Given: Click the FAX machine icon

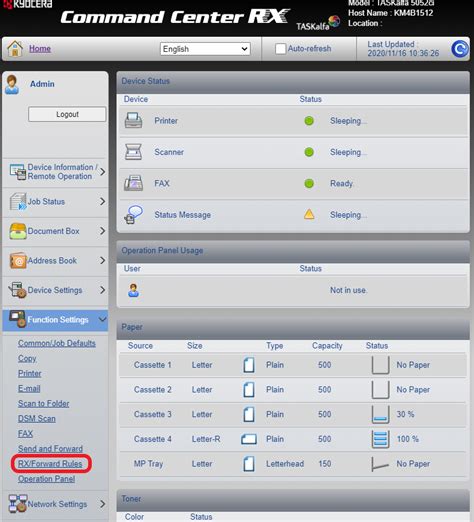Looking at the screenshot, I should point(133,183).
